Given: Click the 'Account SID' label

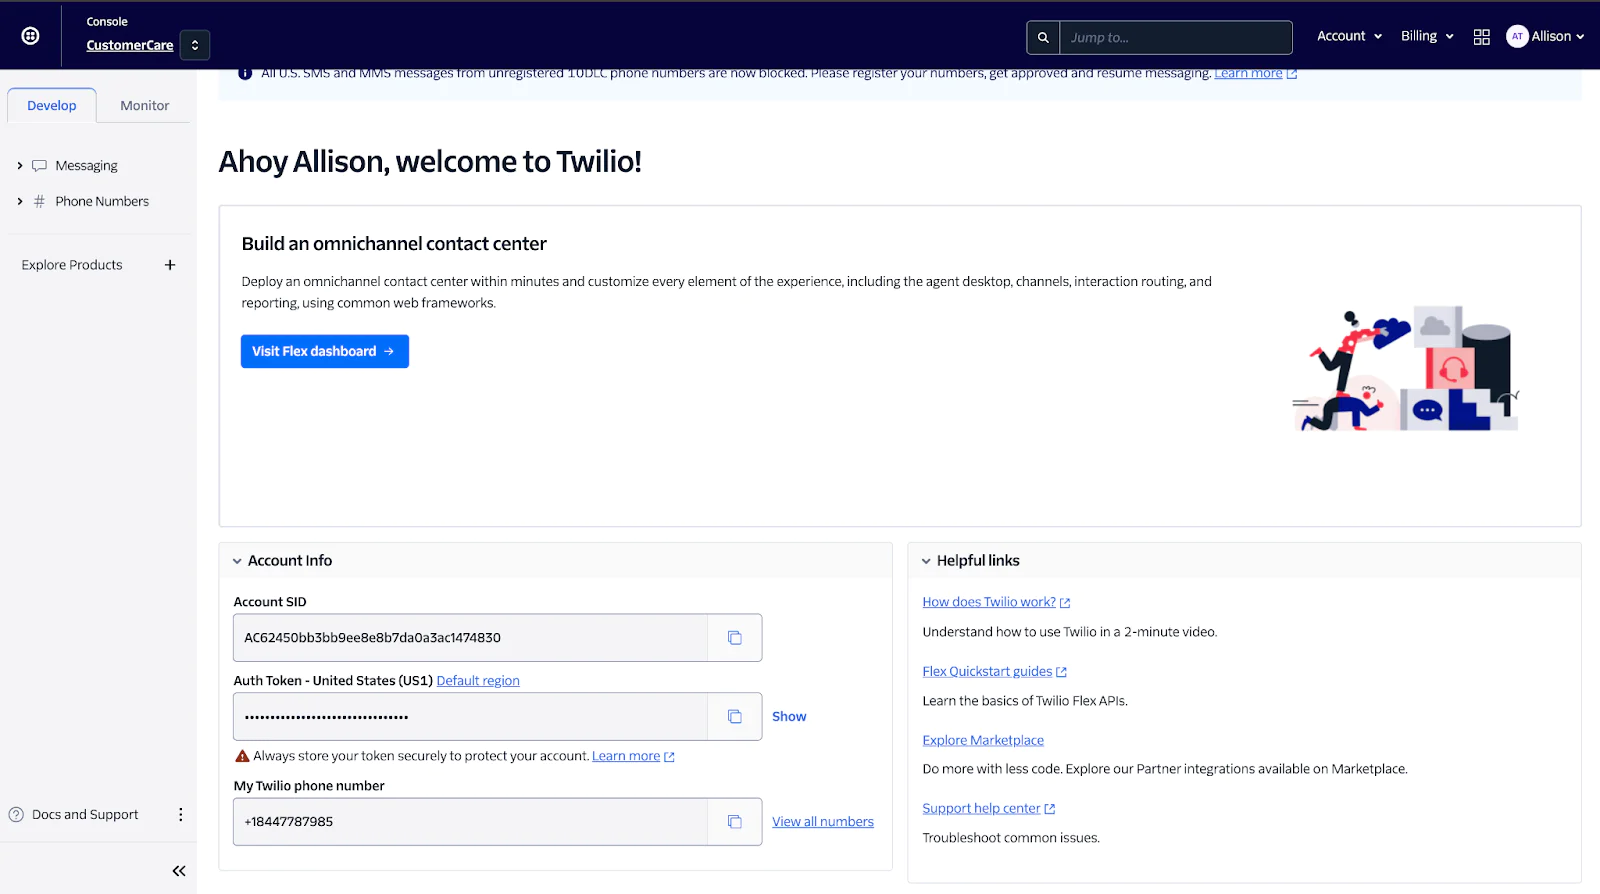Looking at the screenshot, I should [270, 602].
